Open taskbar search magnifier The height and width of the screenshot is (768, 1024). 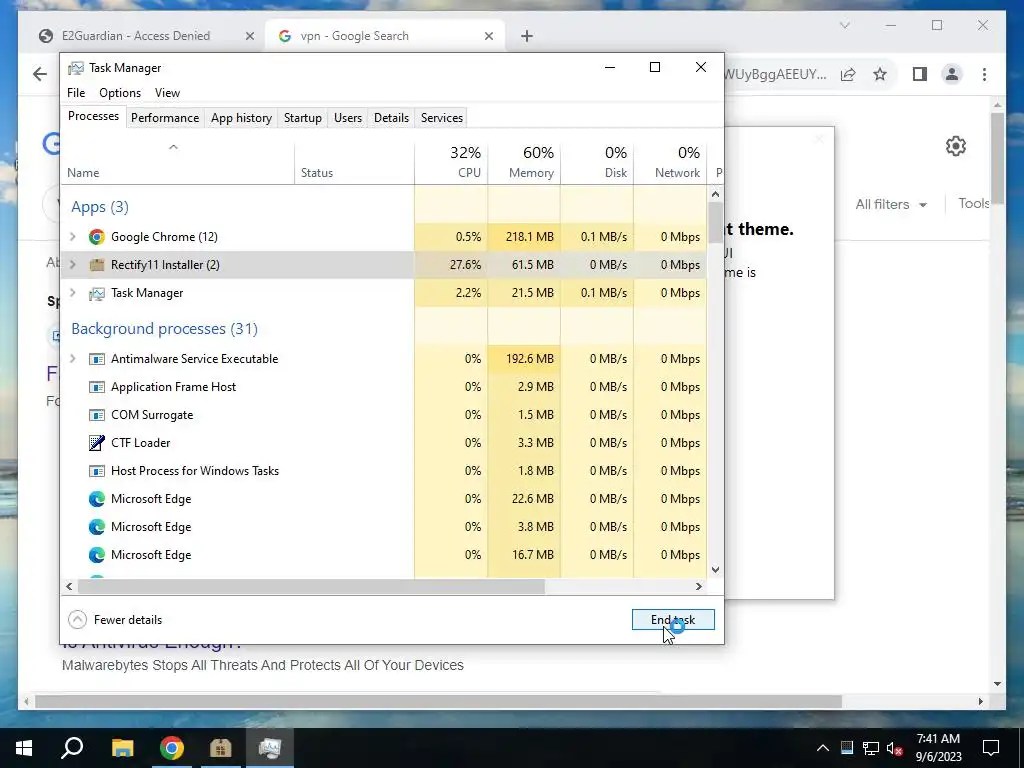(x=72, y=748)
